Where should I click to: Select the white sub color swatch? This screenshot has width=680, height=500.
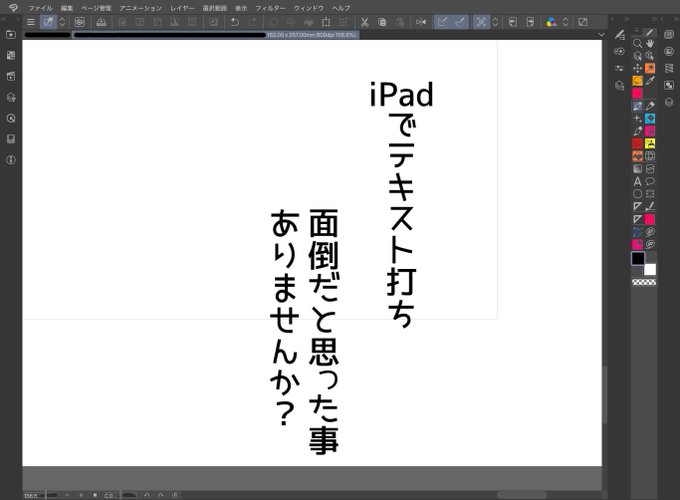click(x=650, y=270)
